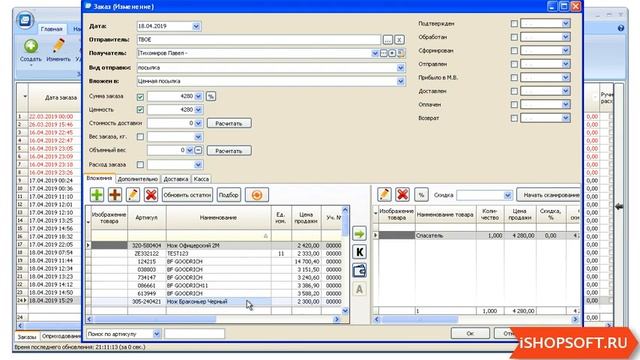Select the Нож Офицерский 2М row

click(216, 245)
